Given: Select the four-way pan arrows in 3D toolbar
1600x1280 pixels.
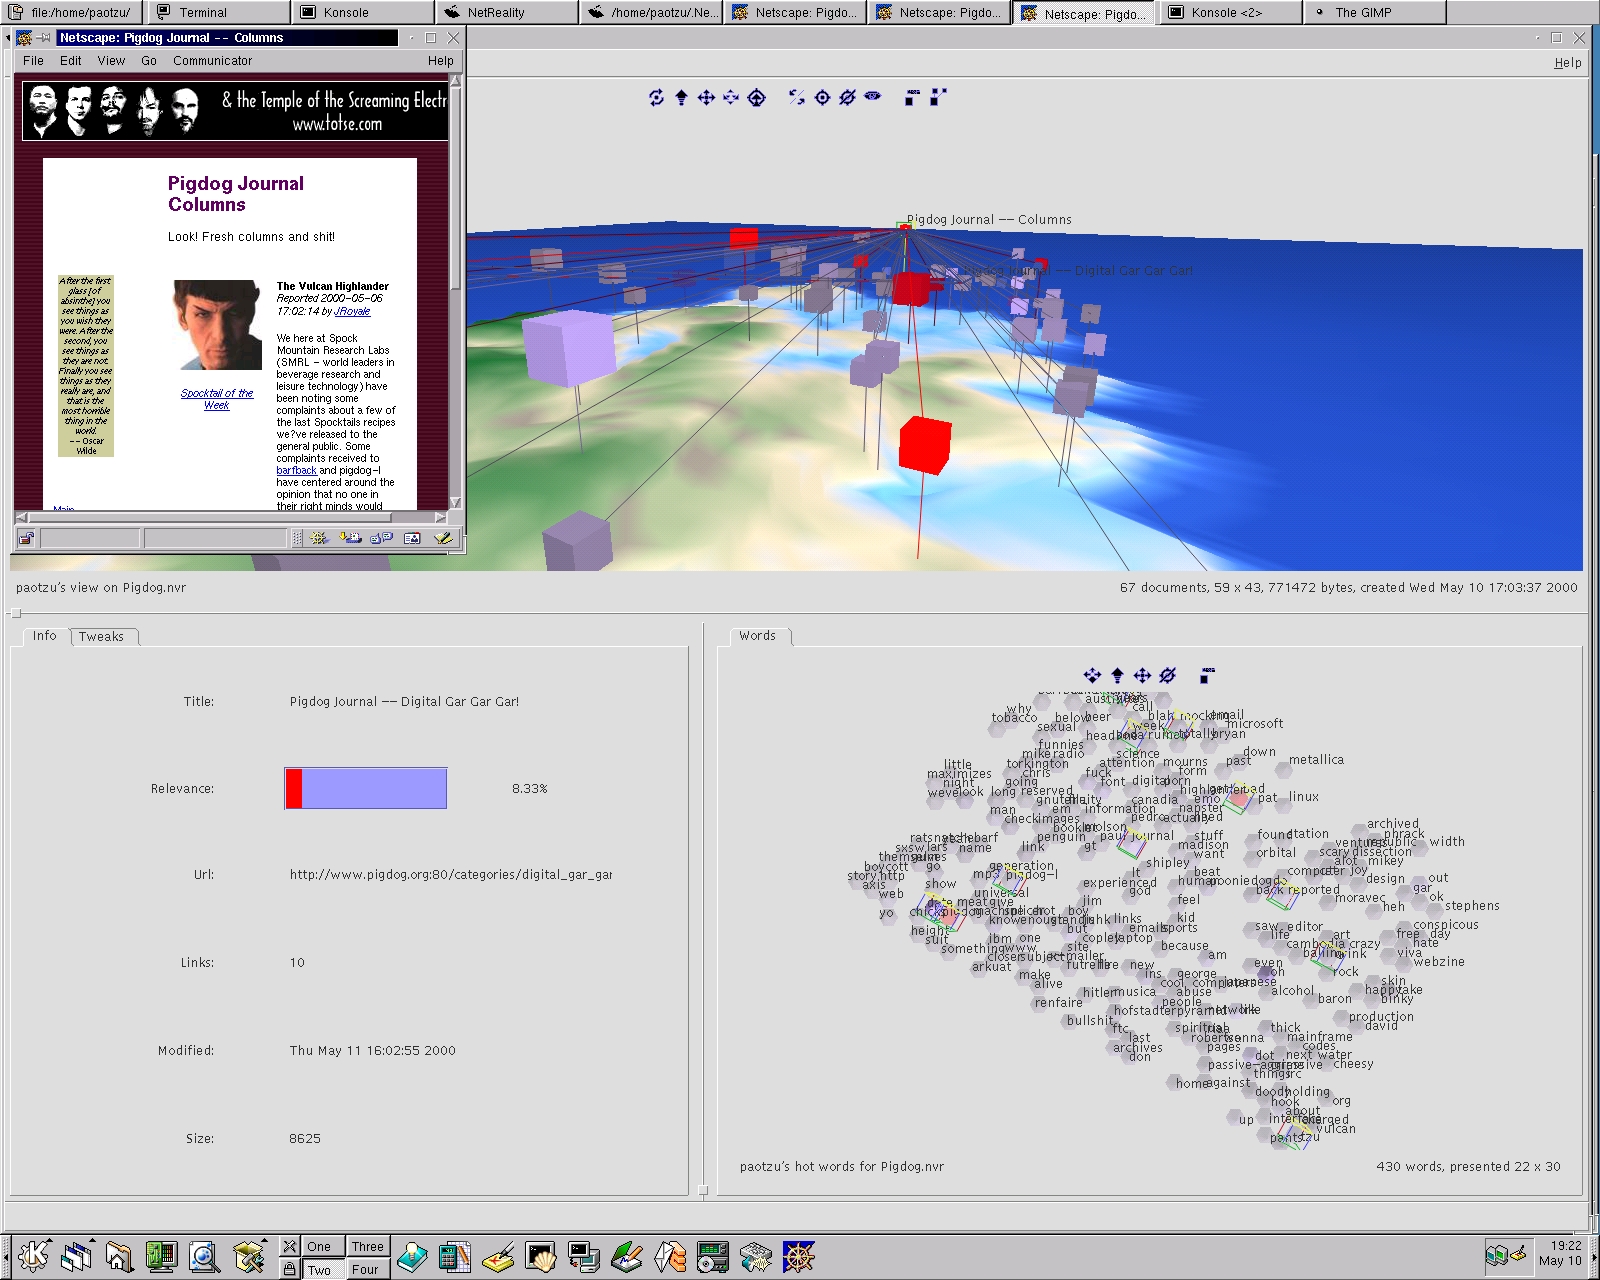Looking at the screenshot, I should tap(706, 97).
